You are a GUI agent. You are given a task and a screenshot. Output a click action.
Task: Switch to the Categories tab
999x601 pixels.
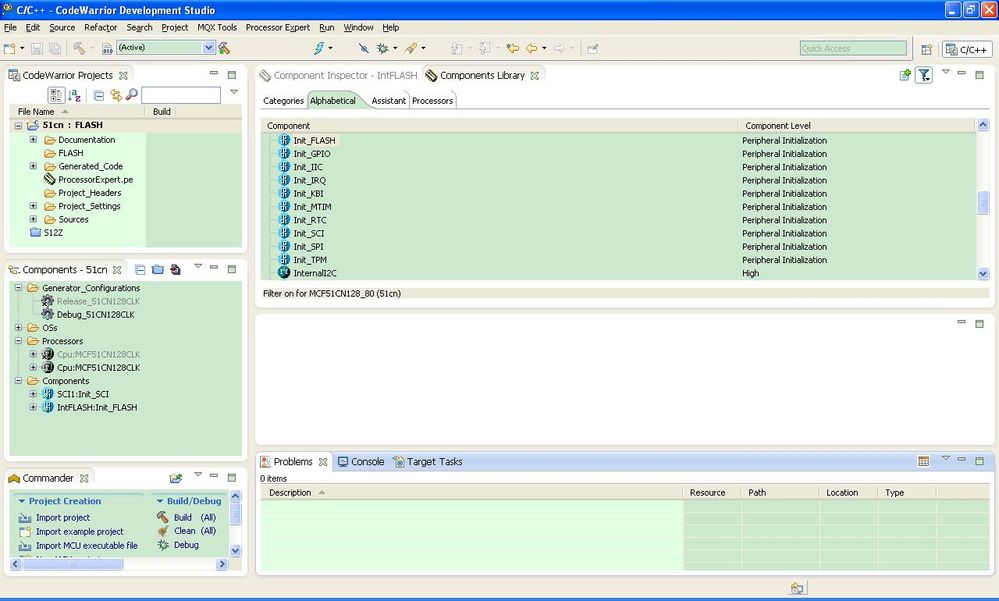tap(284, 101)
